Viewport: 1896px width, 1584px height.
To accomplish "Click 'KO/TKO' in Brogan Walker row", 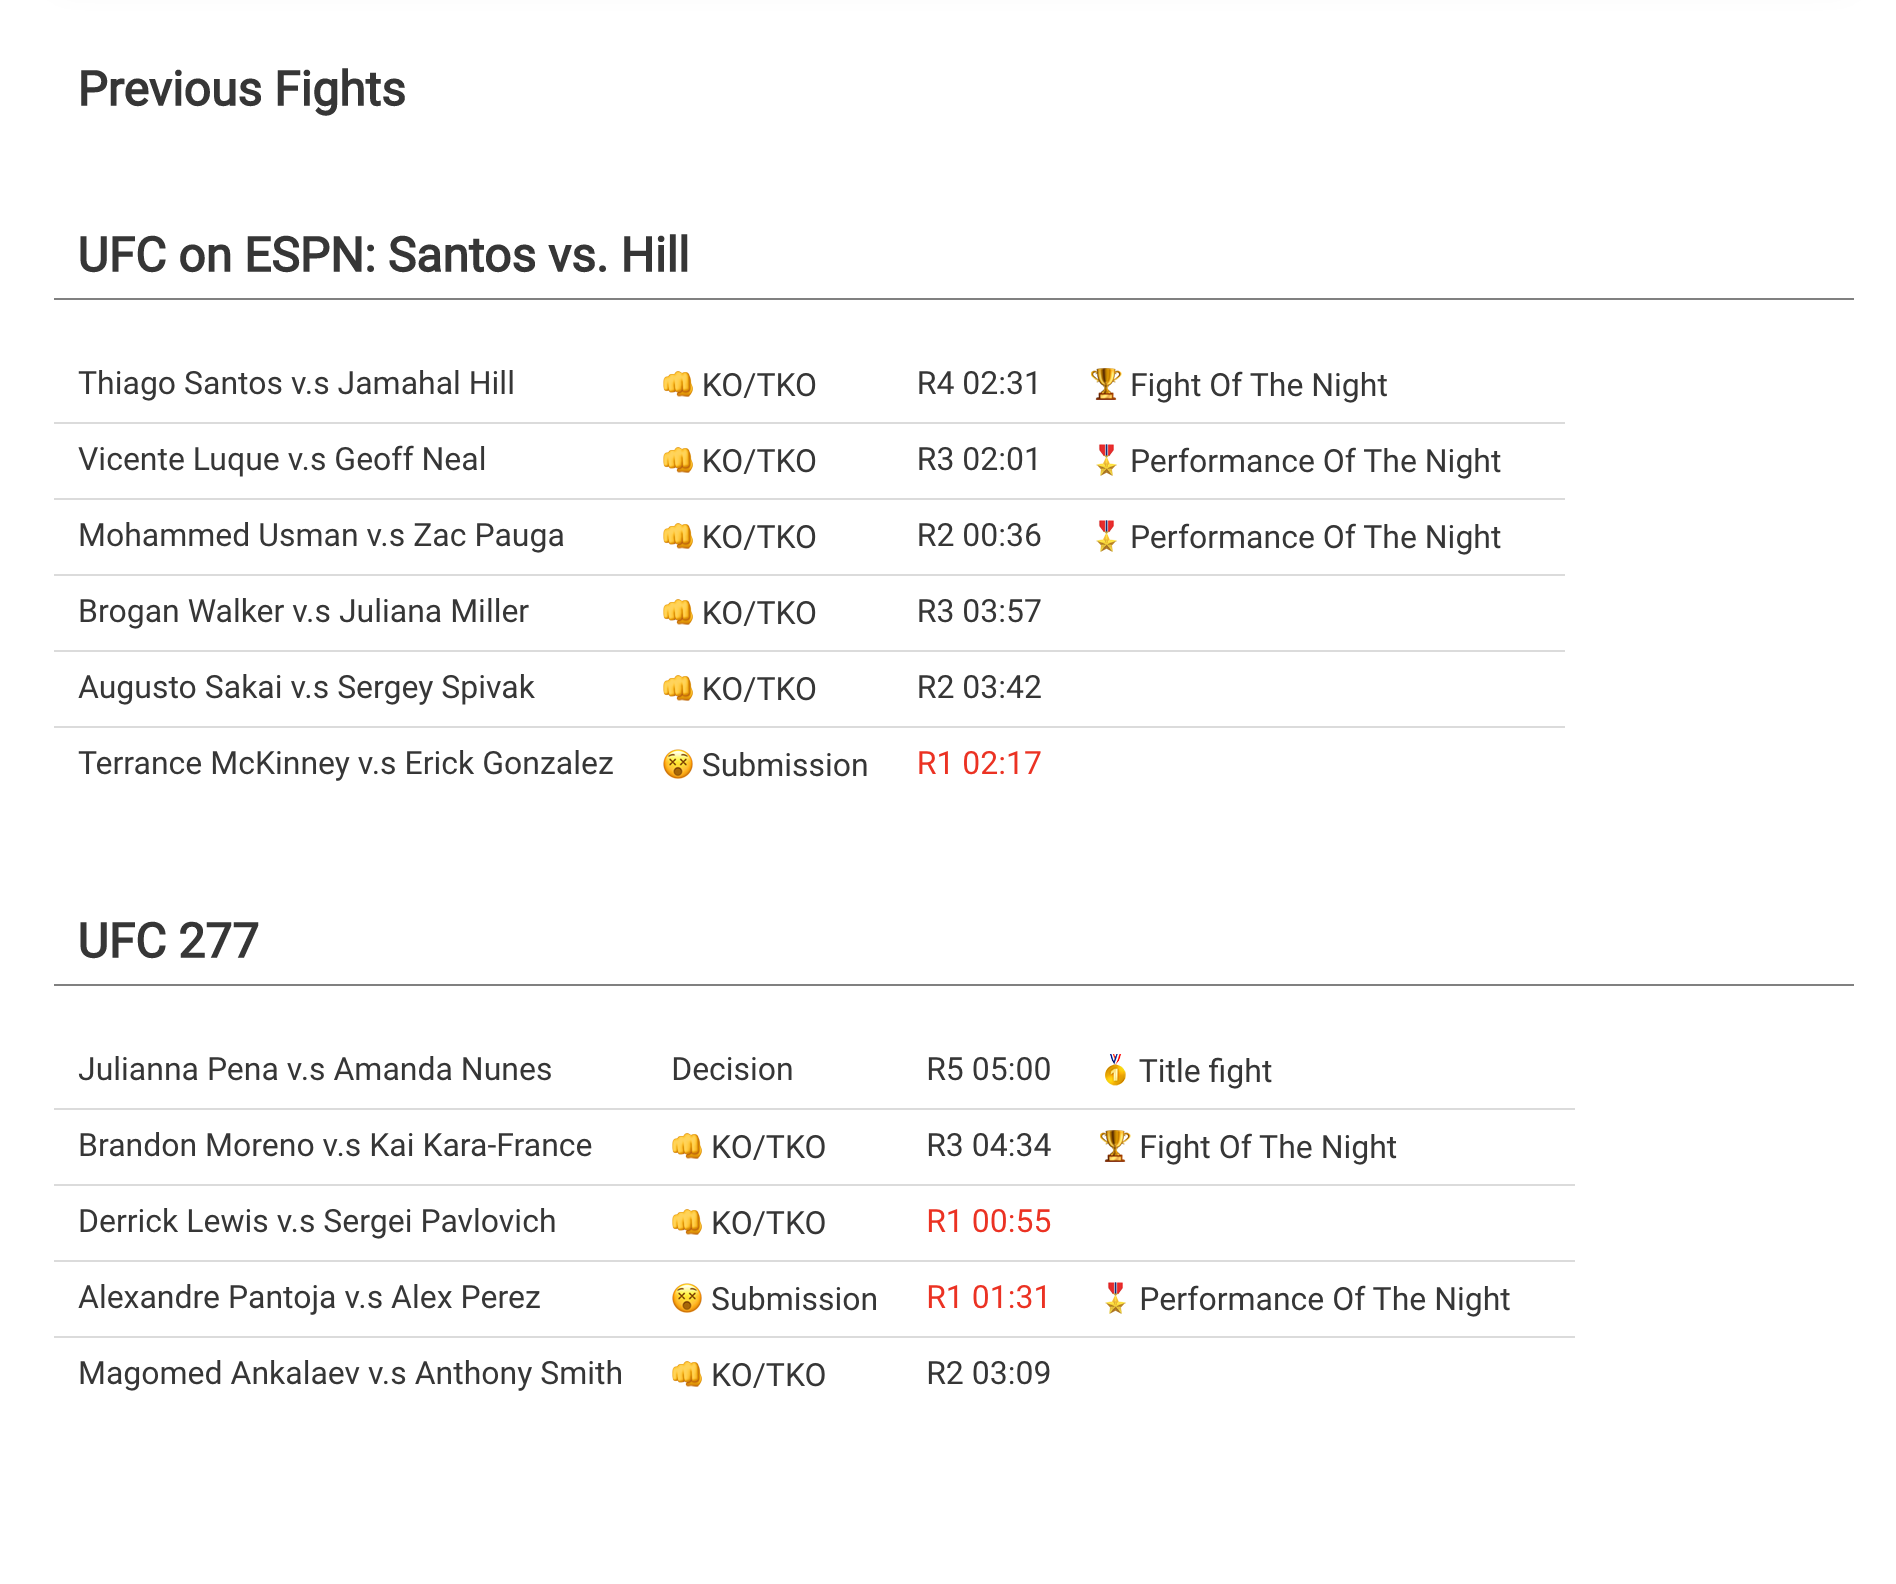I will [759, 613].
